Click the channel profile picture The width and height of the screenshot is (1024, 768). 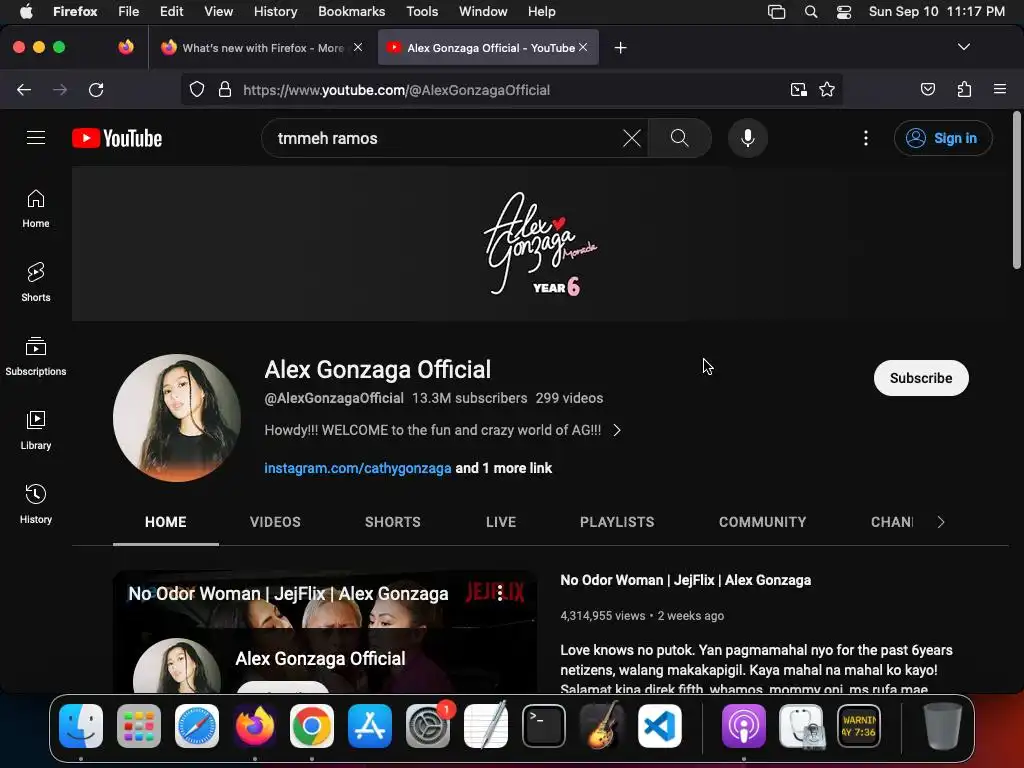[x=177, y=418]
